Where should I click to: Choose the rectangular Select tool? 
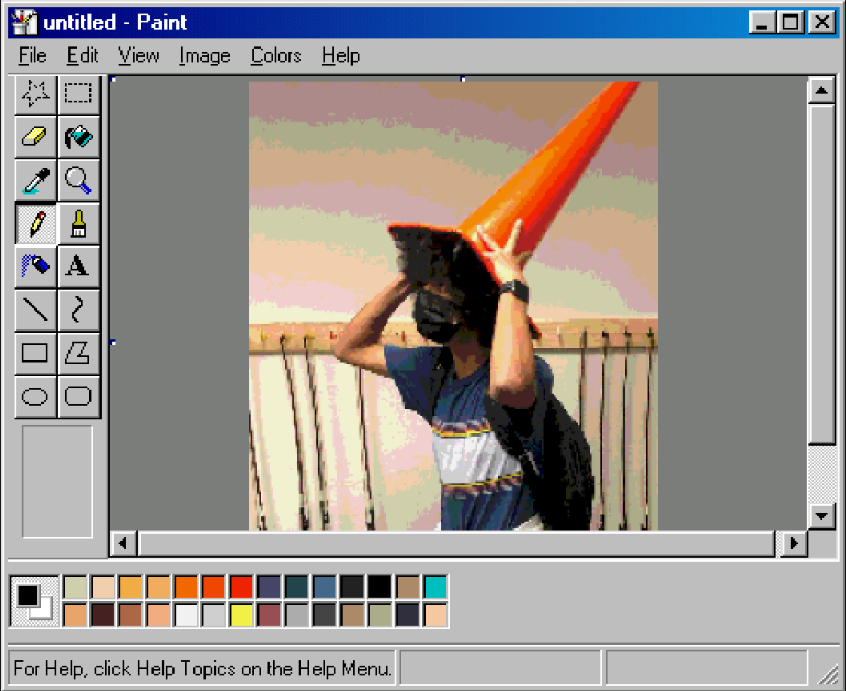[x=78, y=94]
